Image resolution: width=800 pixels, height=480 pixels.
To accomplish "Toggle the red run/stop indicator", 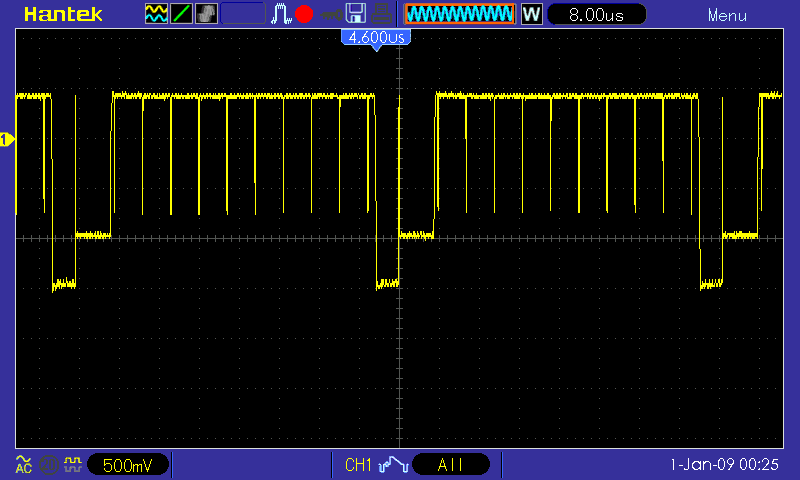I will click(x=304, y=14).
